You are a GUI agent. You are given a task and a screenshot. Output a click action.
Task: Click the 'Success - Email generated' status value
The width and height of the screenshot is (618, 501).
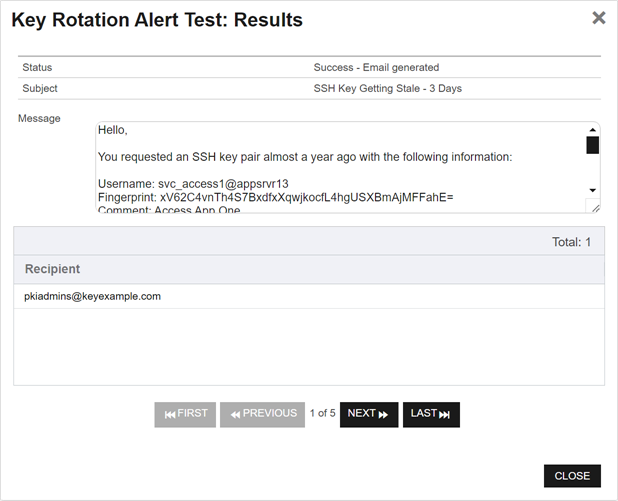(376, 68)
